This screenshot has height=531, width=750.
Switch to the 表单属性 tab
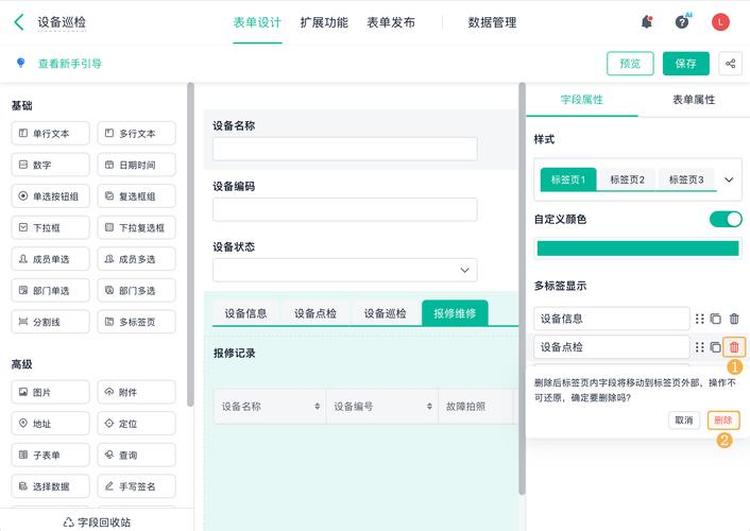694,100
